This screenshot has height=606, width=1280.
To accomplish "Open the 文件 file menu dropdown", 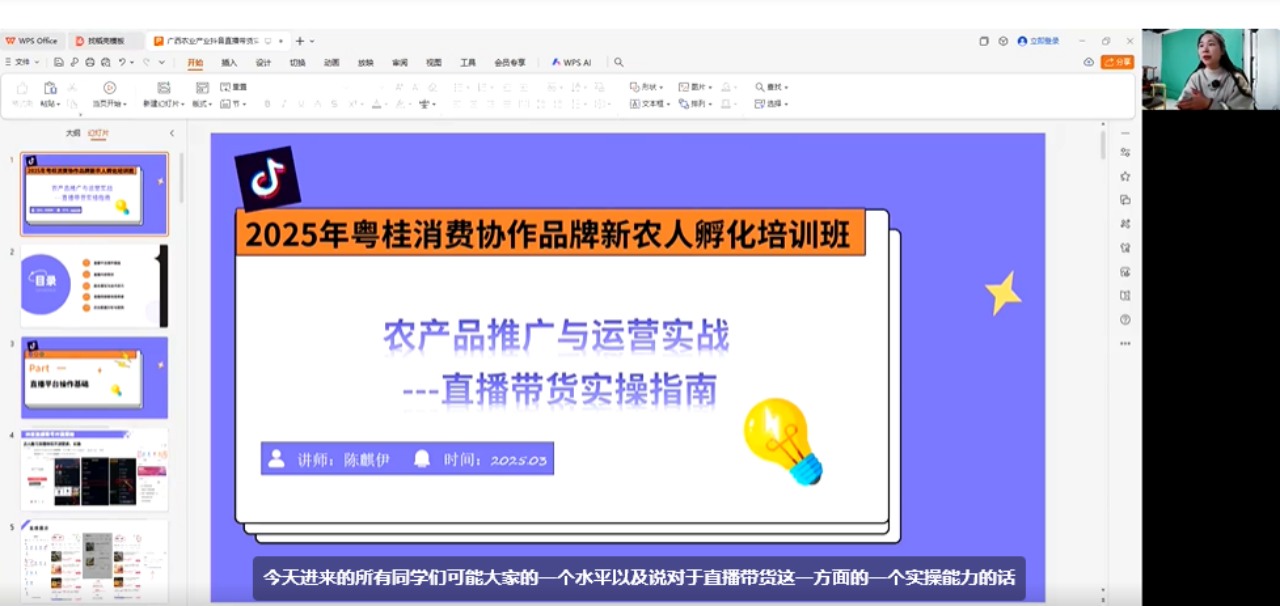I will click(x=21, y=62).
